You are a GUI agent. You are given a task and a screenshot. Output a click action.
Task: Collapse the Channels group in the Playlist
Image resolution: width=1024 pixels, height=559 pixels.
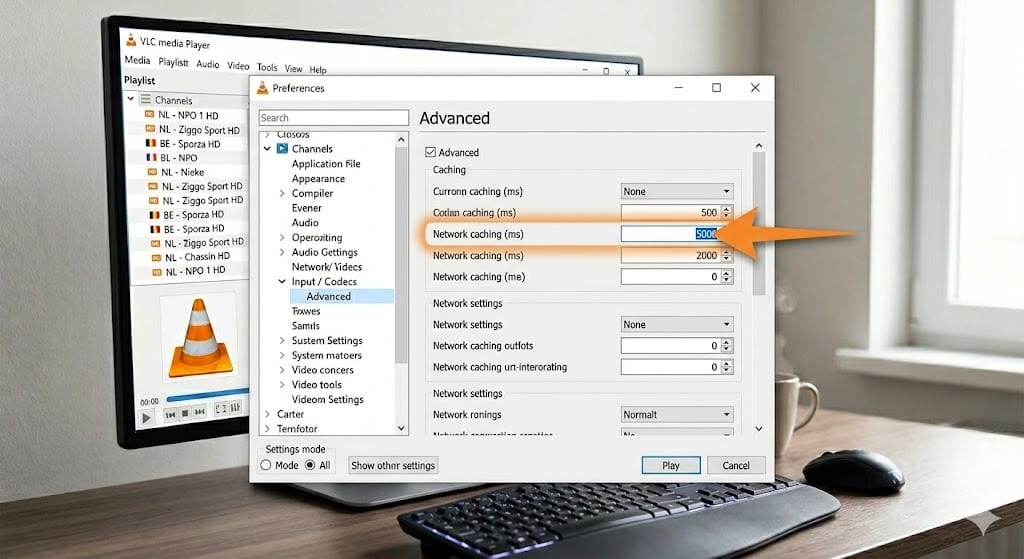point(131,99)
